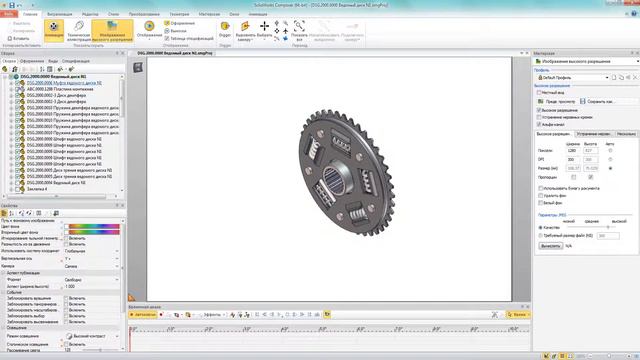Viewport: 640px width, 360px height.
Task: Select DSG.2000.0006 Муфта ведомого диска row
Action: (x=64, y=83)
